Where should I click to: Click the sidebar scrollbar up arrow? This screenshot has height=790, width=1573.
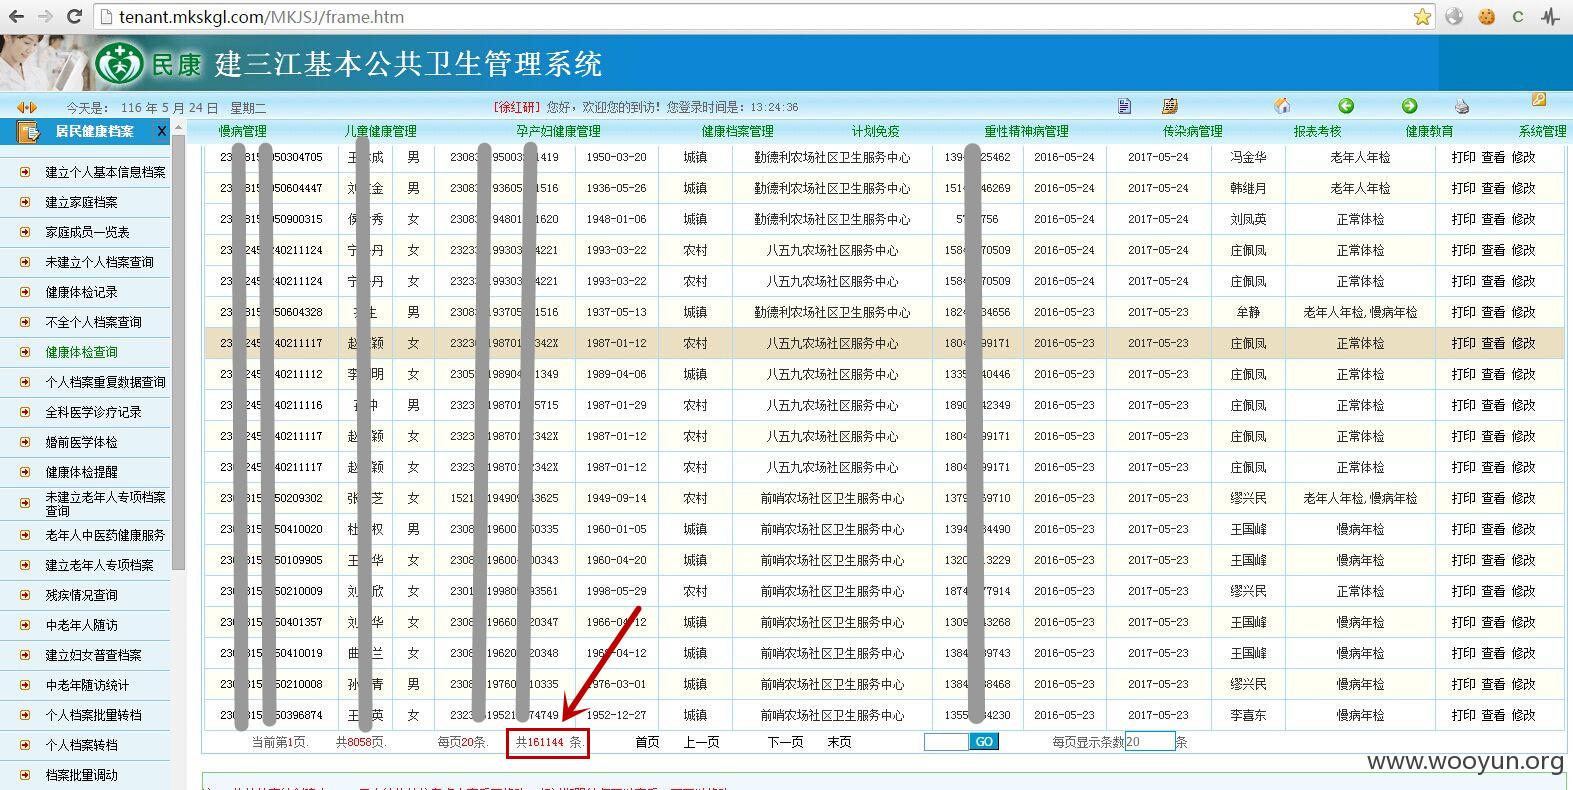(179, 127)
